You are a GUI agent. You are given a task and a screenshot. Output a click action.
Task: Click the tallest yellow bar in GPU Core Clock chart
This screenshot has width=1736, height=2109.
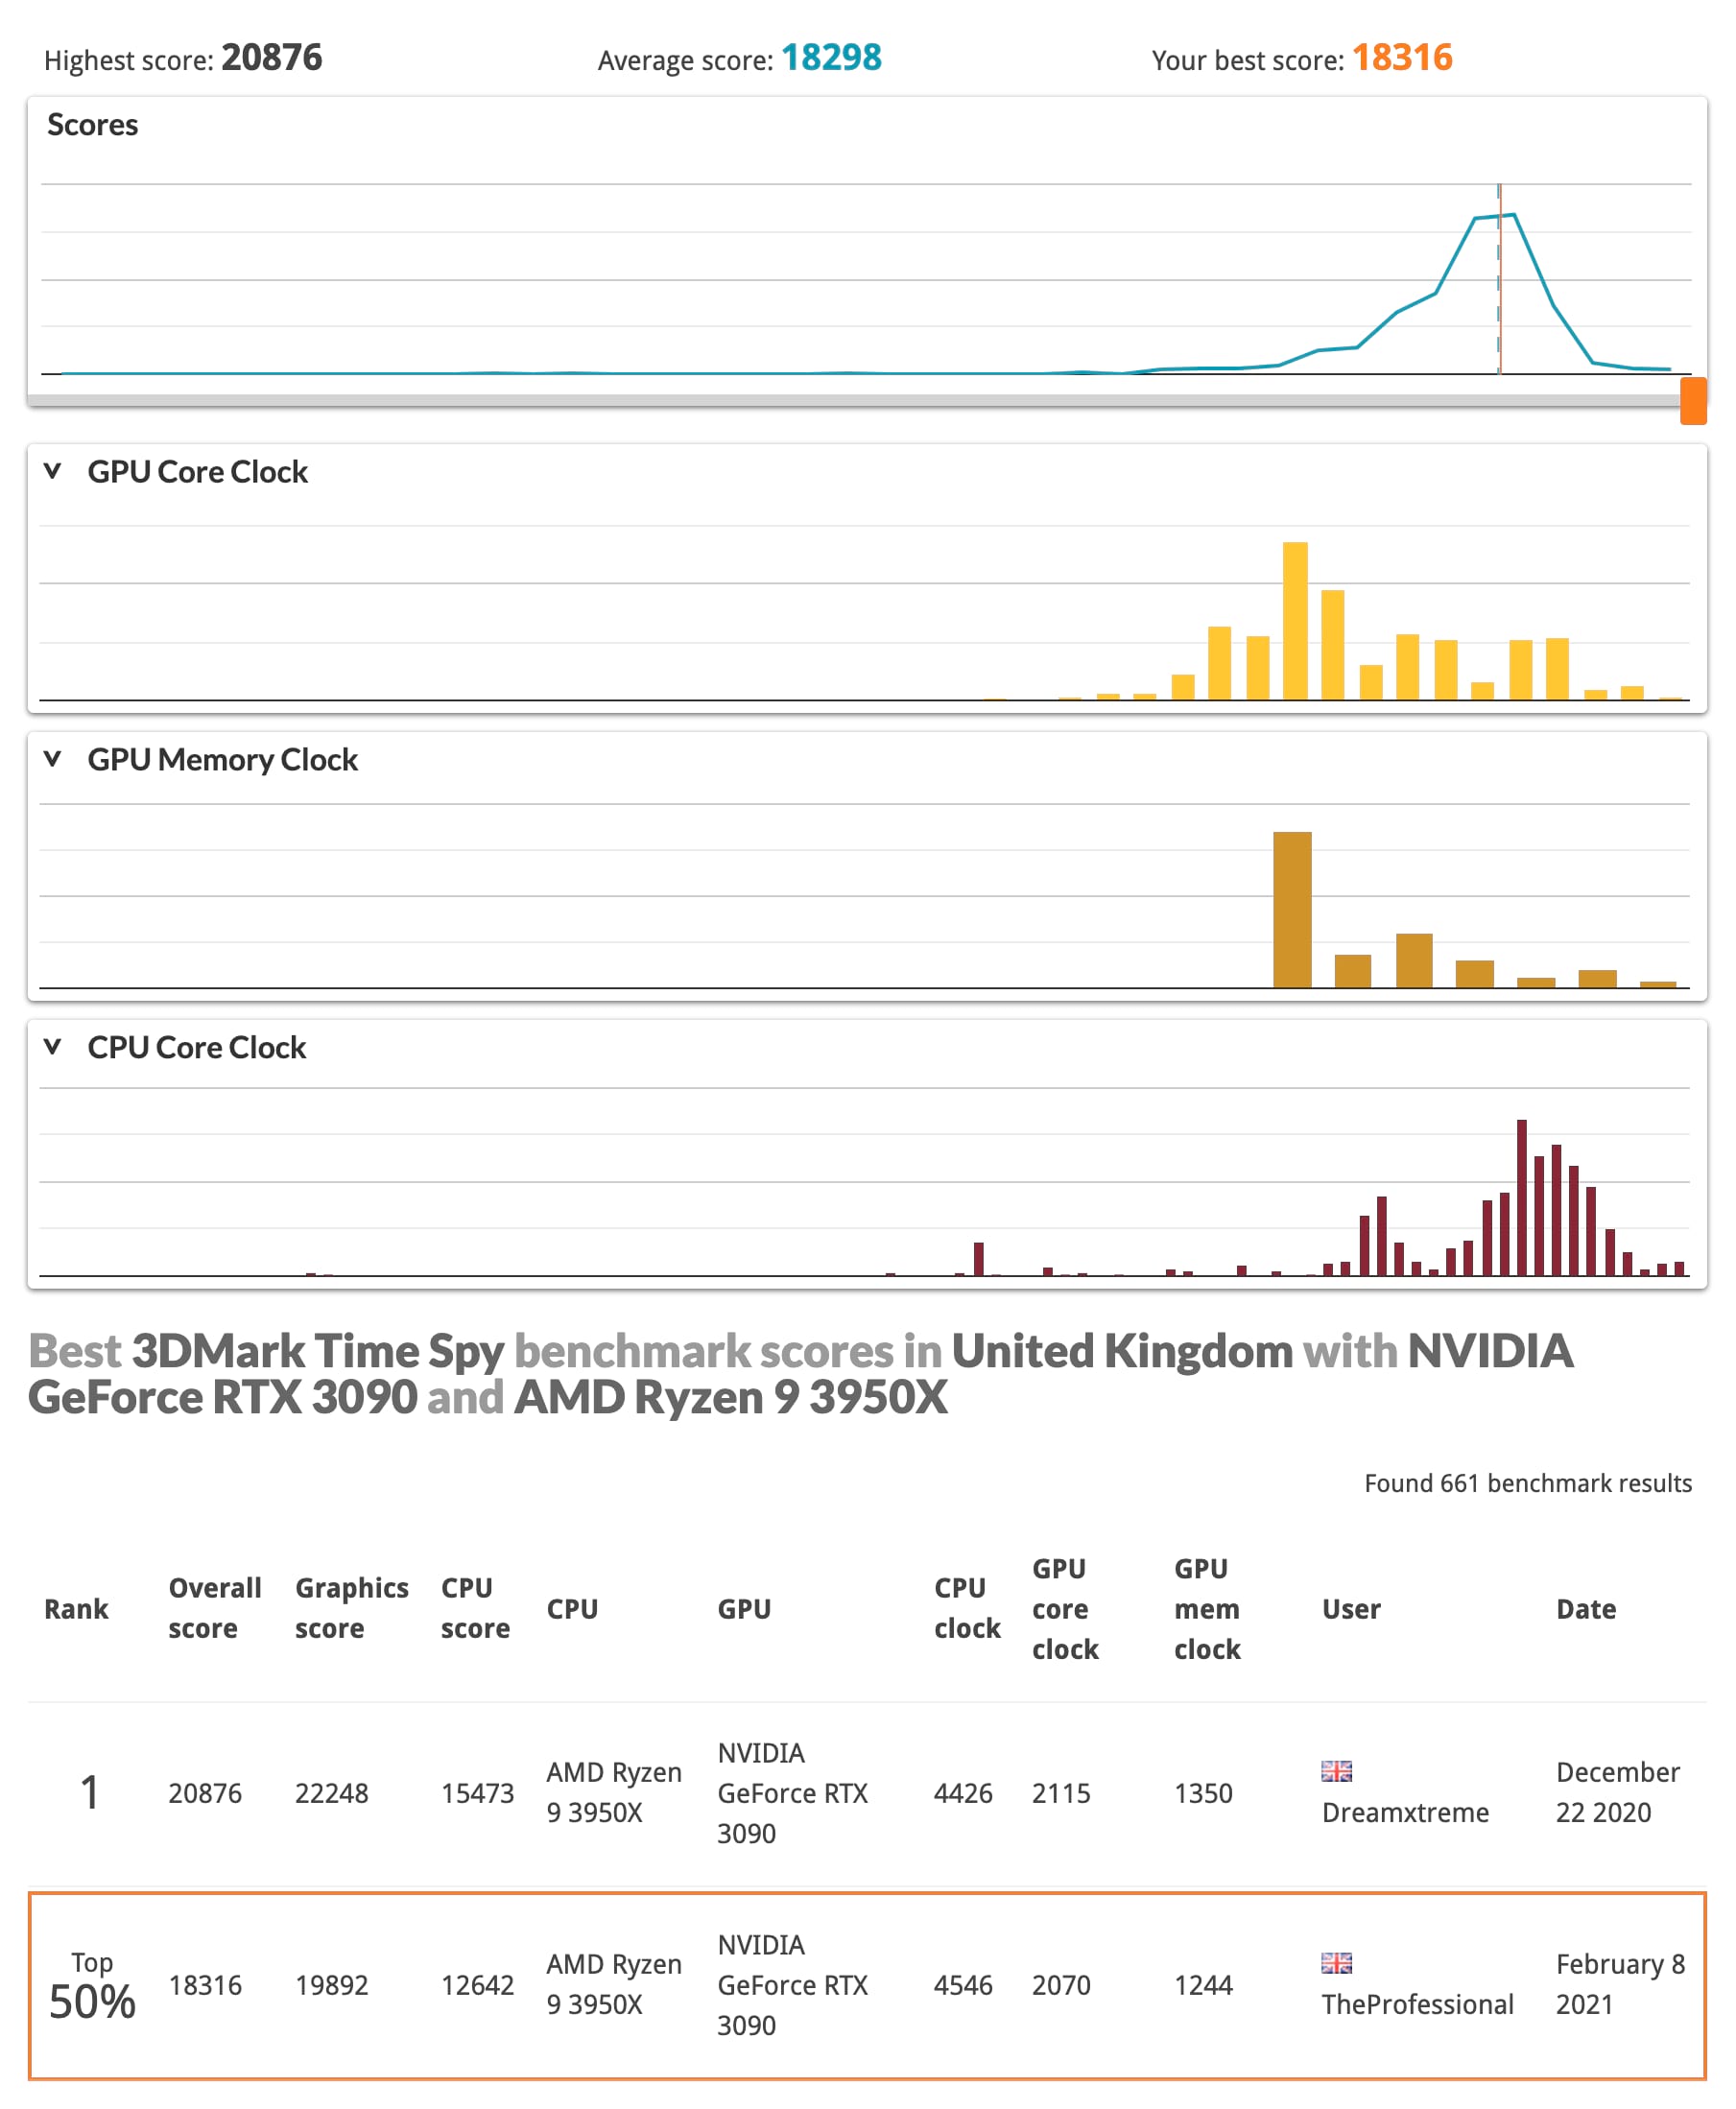(1295, 621)
